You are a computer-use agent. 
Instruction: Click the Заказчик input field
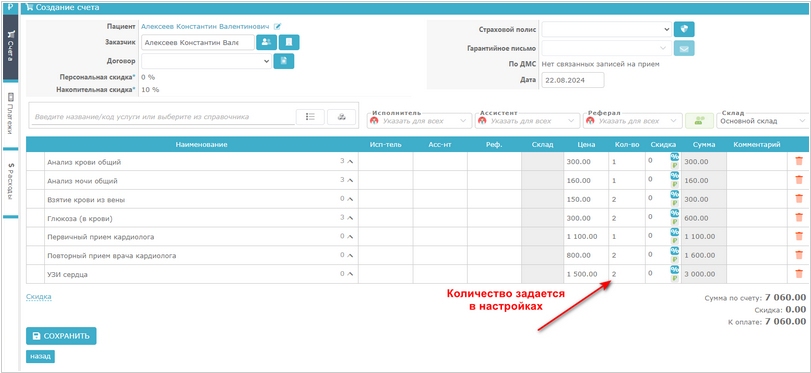coord(198,42)
